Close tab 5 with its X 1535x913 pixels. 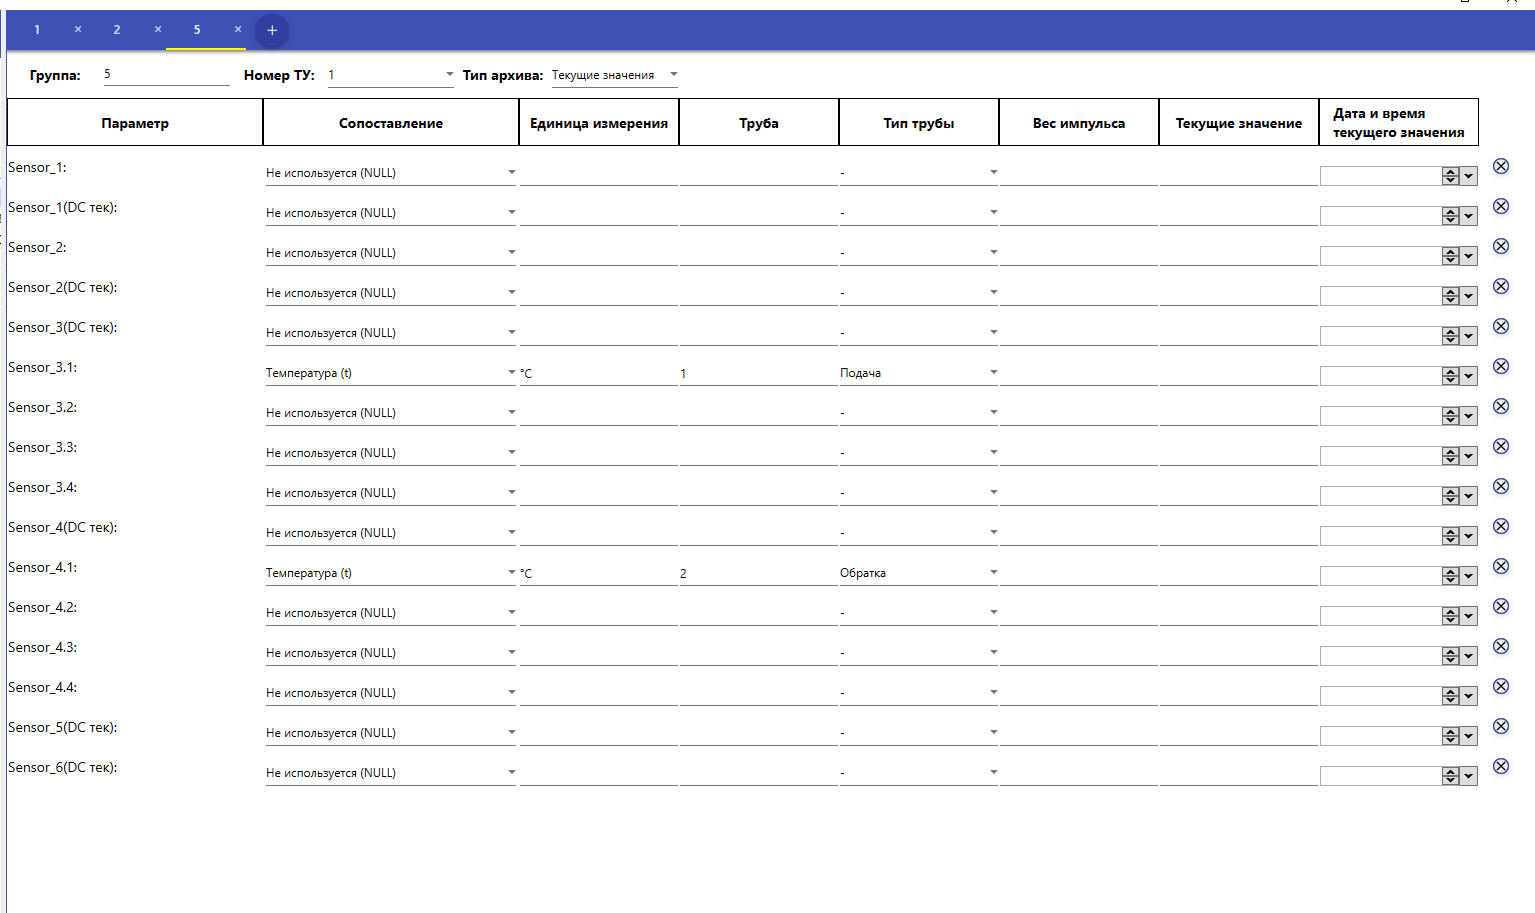coord(238,29)
